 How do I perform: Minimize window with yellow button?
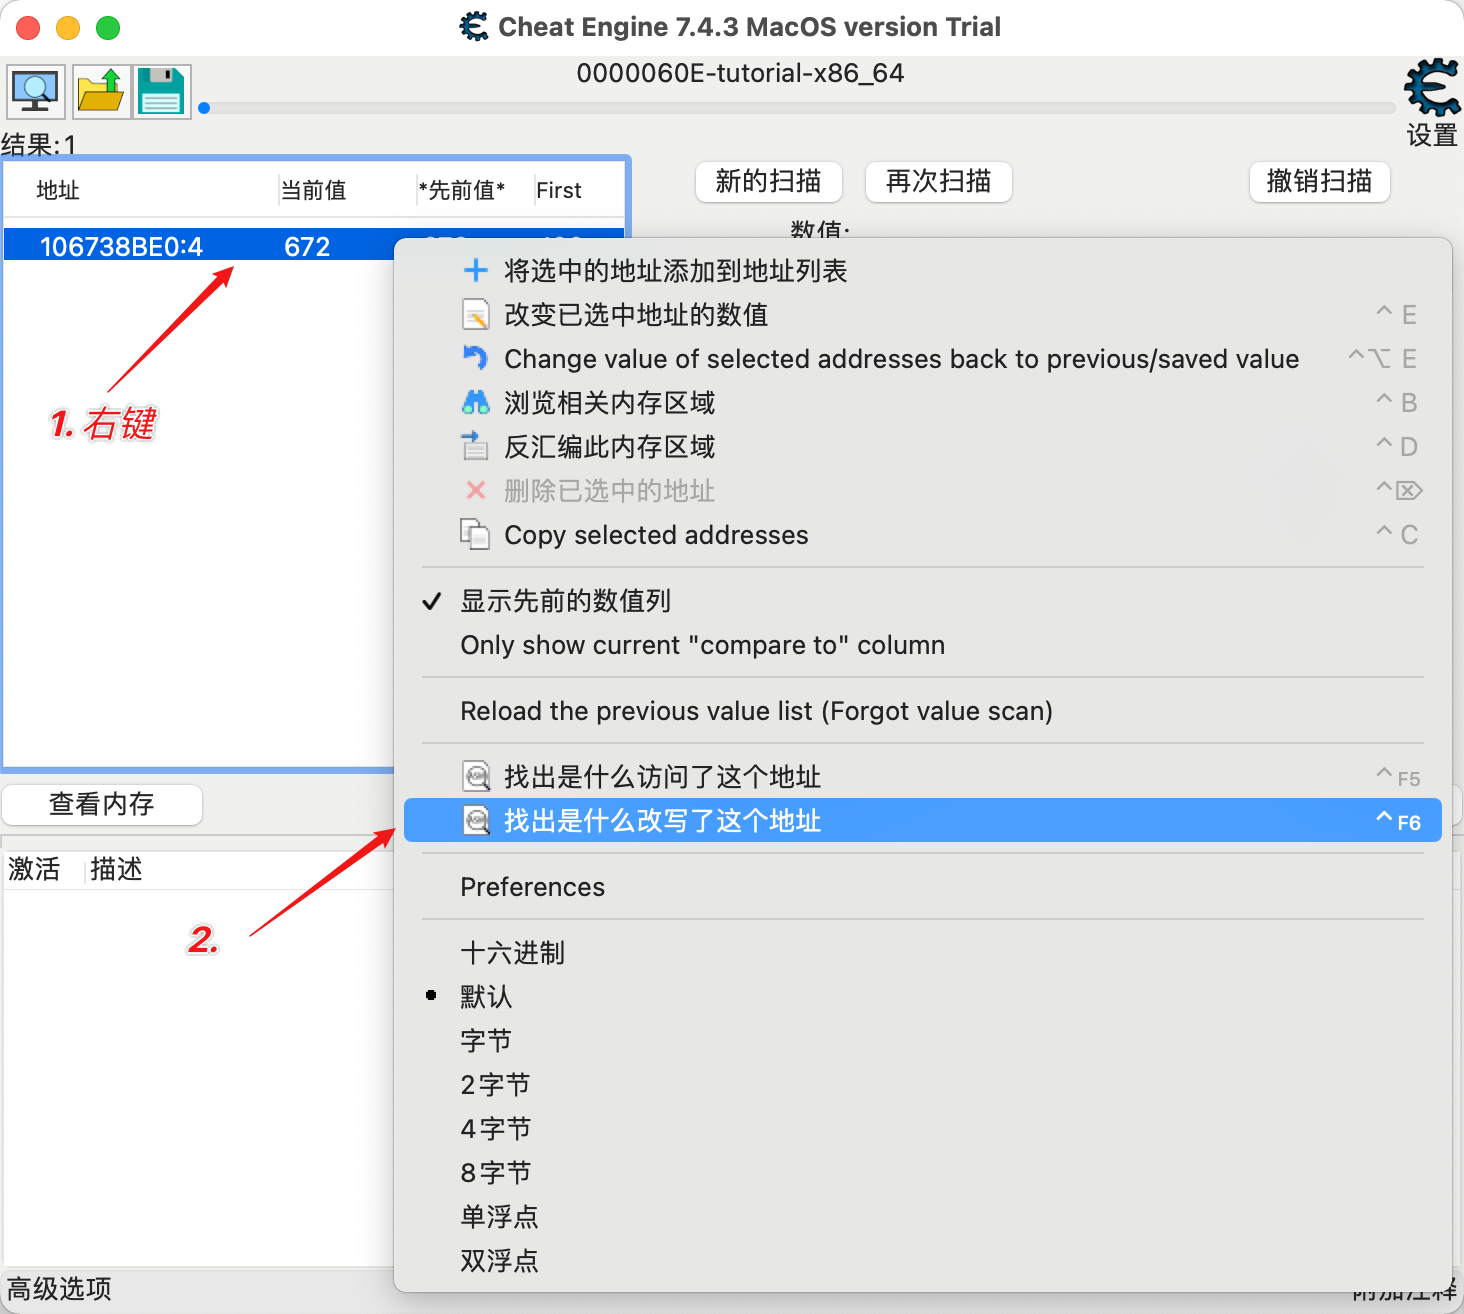(x=68, y=28)
